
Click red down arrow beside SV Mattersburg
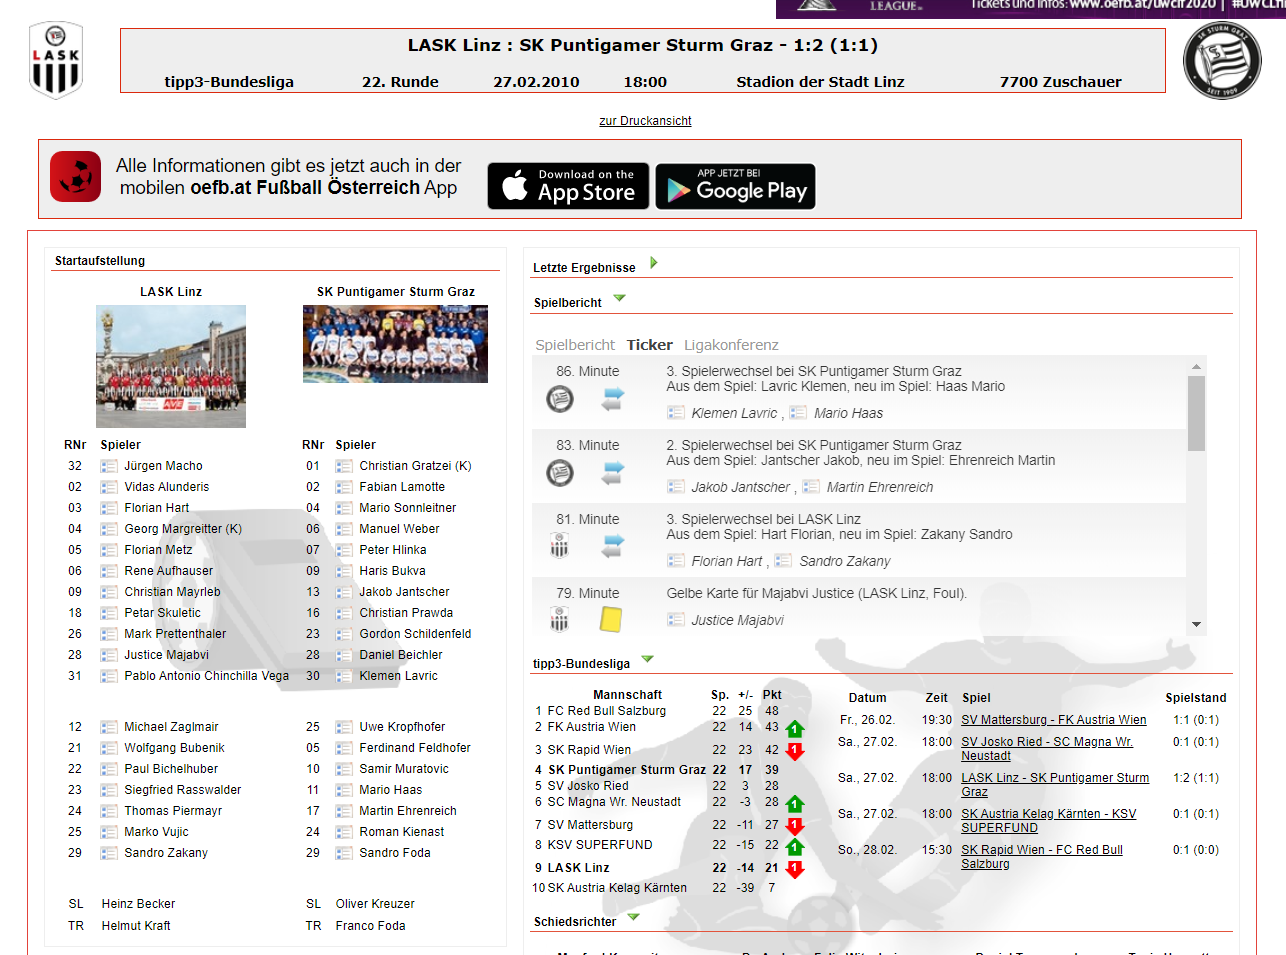pyautogui.click(x=795, y=826)
